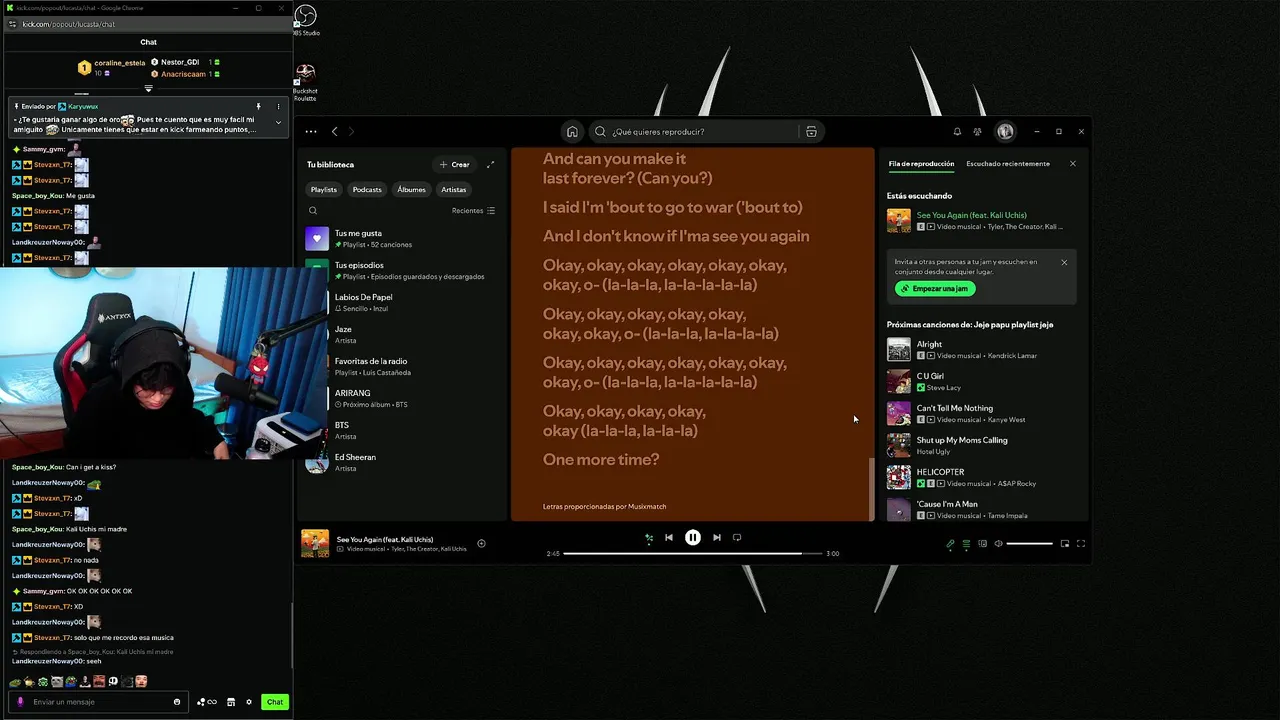The image size is (1280, 720).
Task: Pause the current song
Action: (692, 537)
